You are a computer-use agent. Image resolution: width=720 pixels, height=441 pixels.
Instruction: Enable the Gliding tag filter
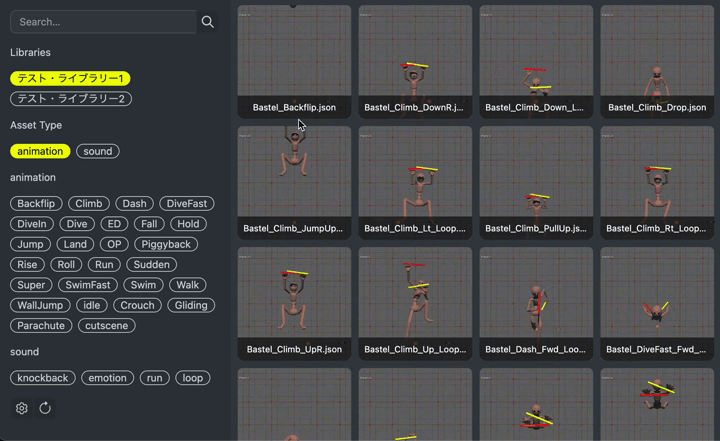point(191,305)
